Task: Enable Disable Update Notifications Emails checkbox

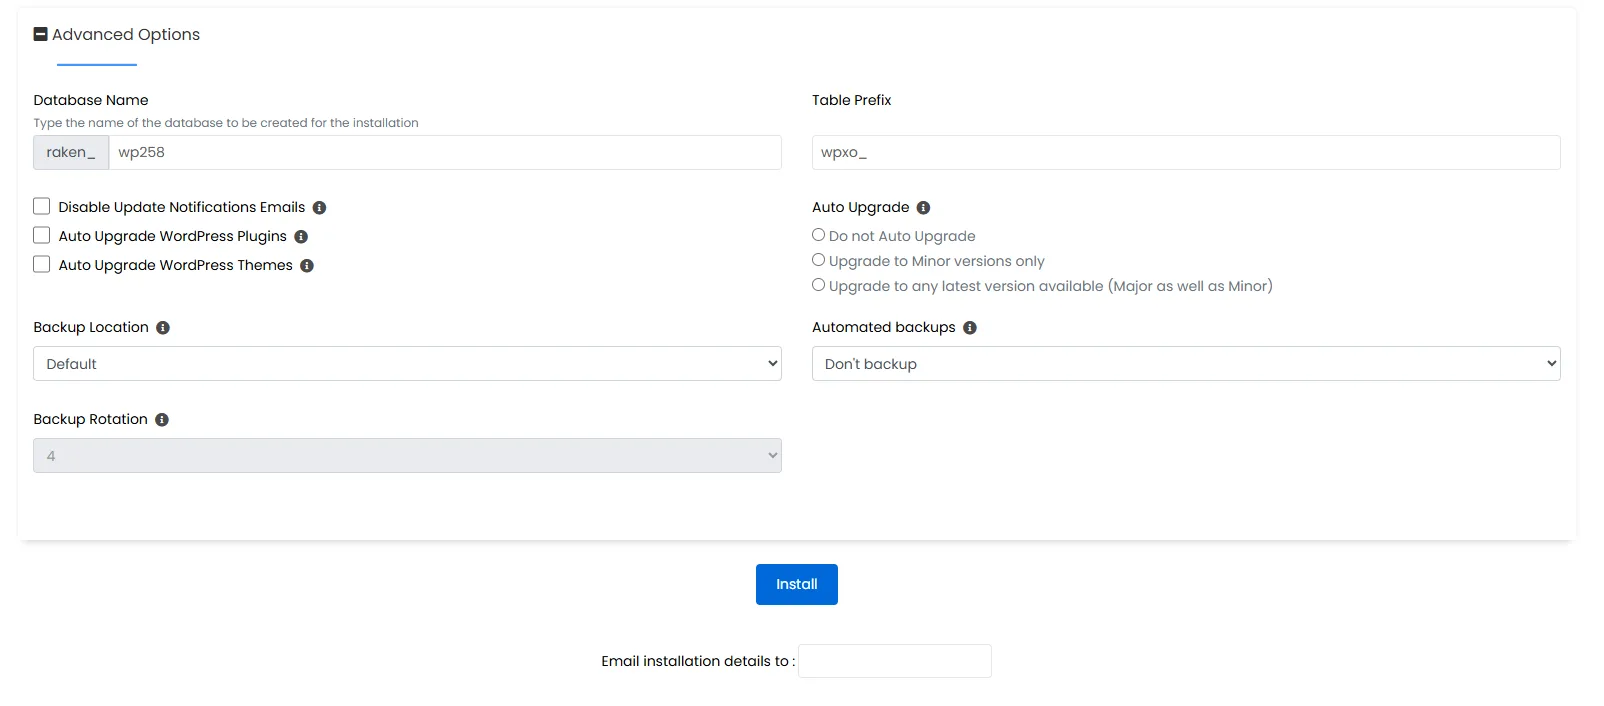Action: point(42,207)
